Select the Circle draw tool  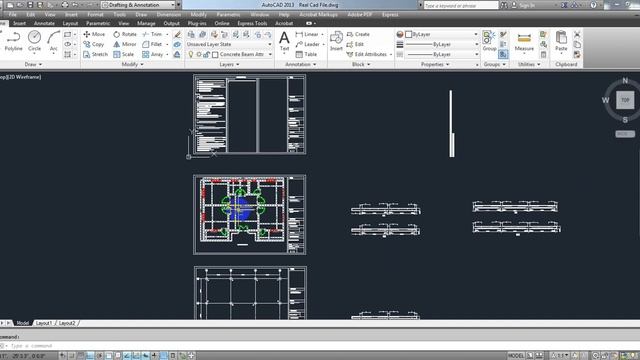pyautogui.click(x=34, y=41)
